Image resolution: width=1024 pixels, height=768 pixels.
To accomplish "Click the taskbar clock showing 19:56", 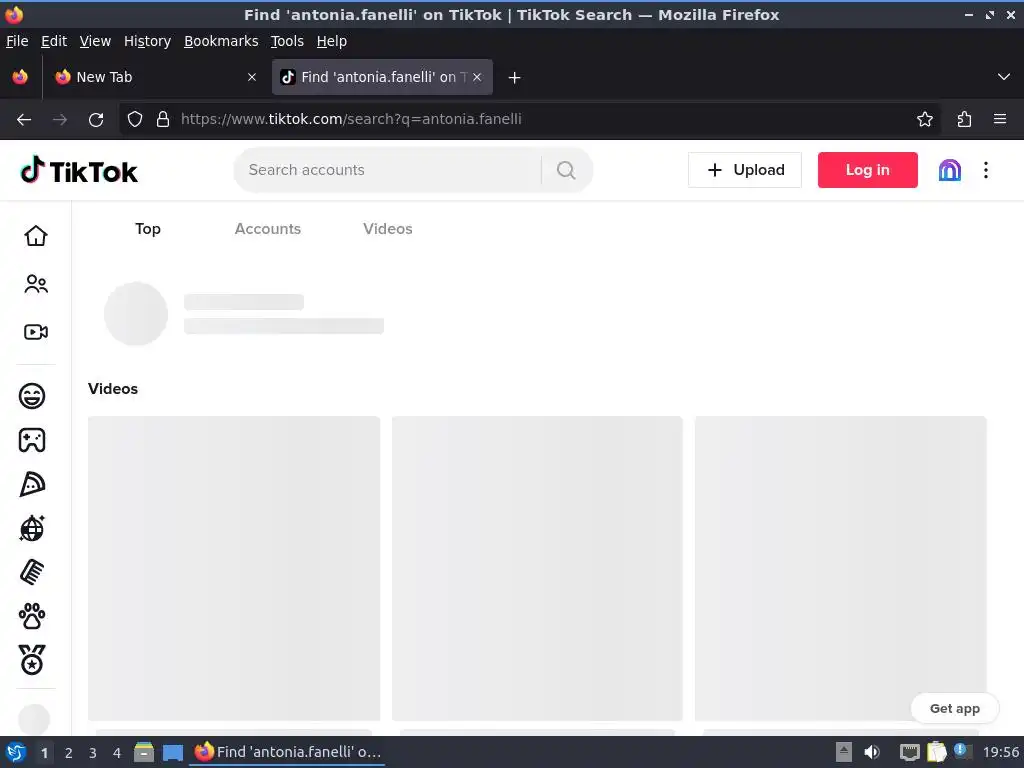I will [1001, 752].
